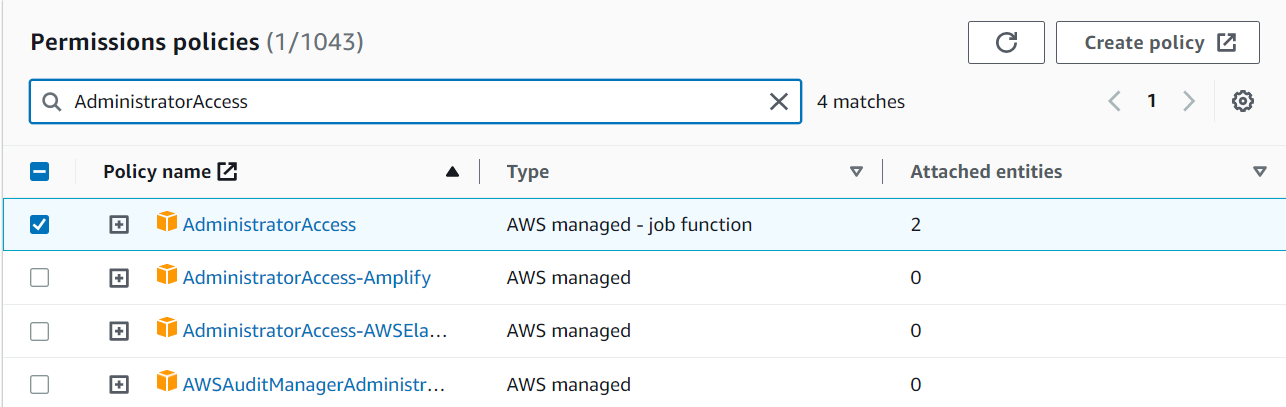Check the AWSAuditManagerAdministr policy checkbox
The height and width of the screenshot is (407, 1286).
tap(40, 385)
